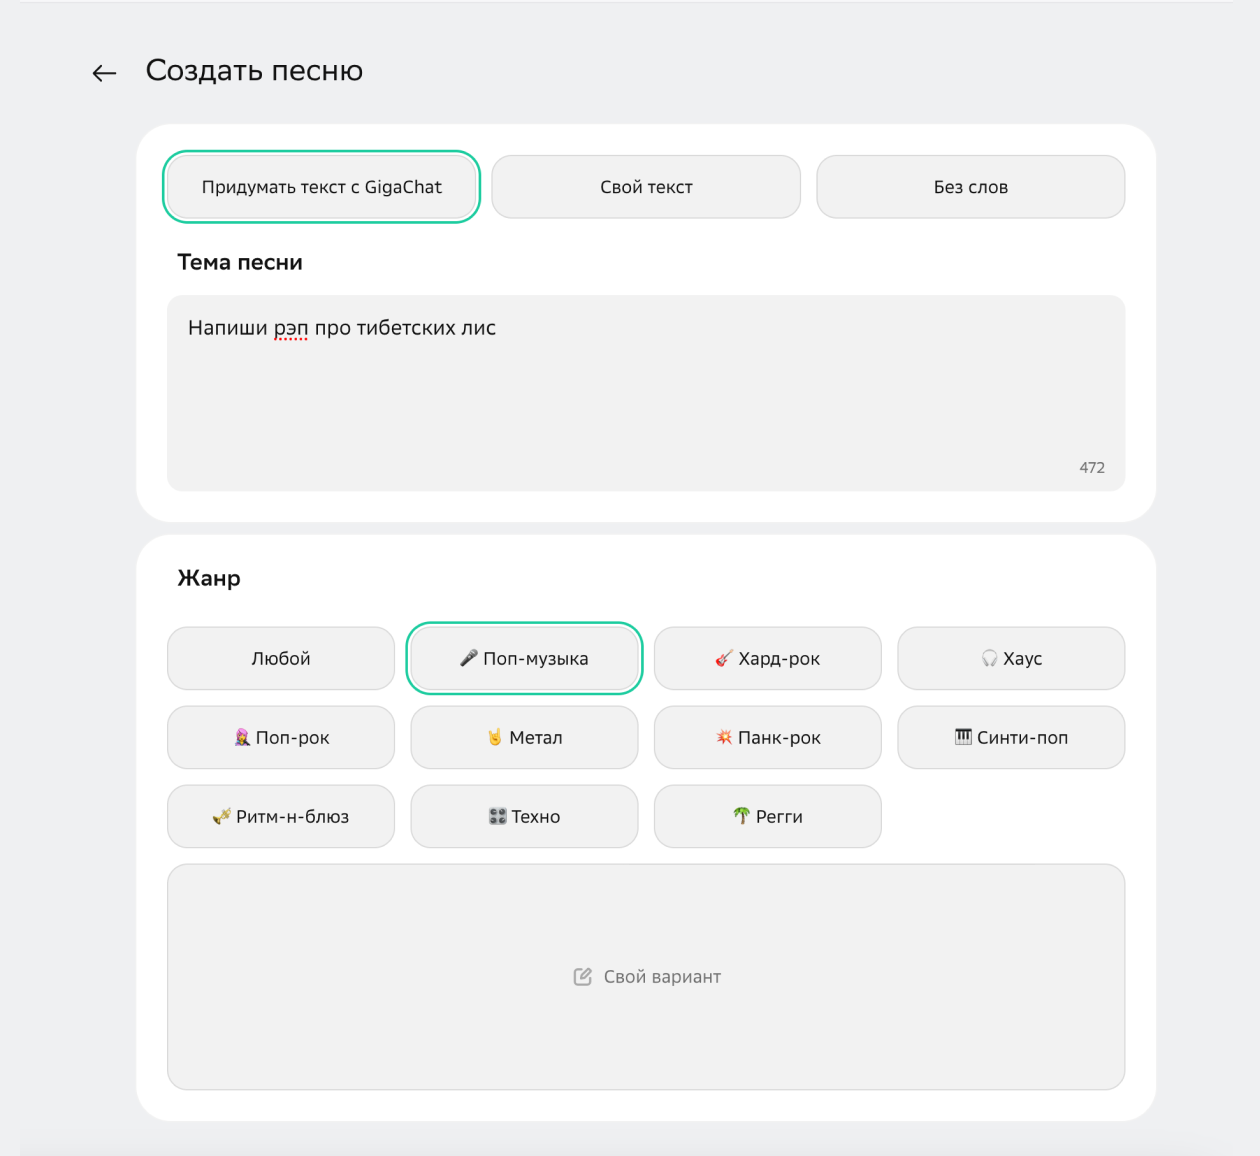Viewport: 1260px width, 1156px height.
Task: Select Придумать текст с GigaChat option
Action: click(321, 187)
